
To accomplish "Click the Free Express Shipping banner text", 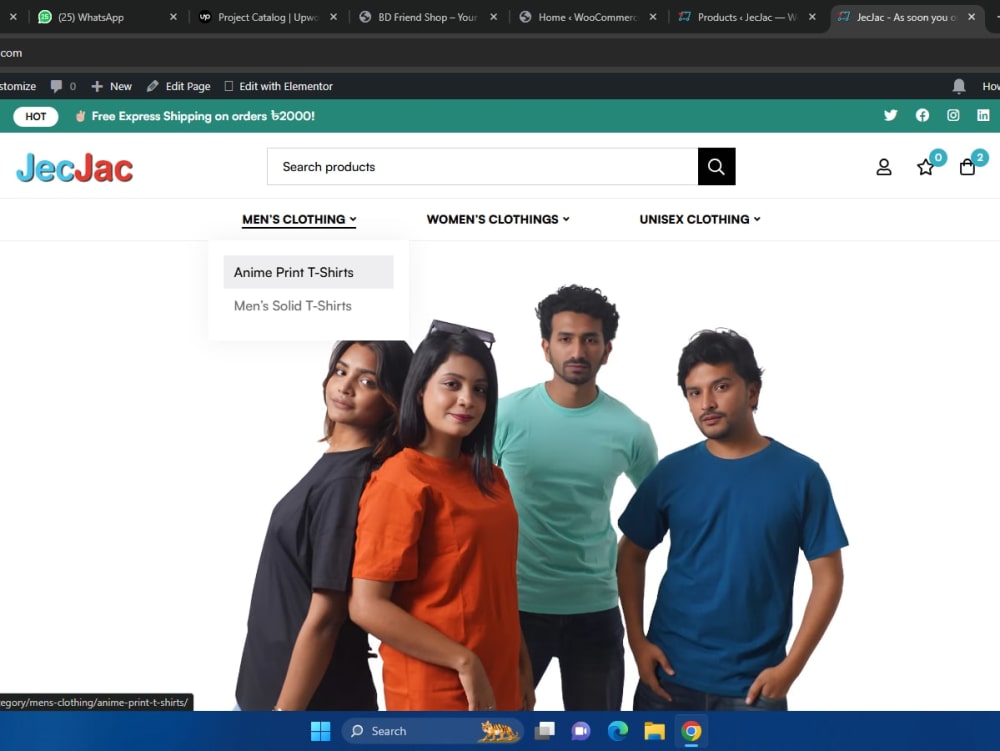I will point(203,116).
